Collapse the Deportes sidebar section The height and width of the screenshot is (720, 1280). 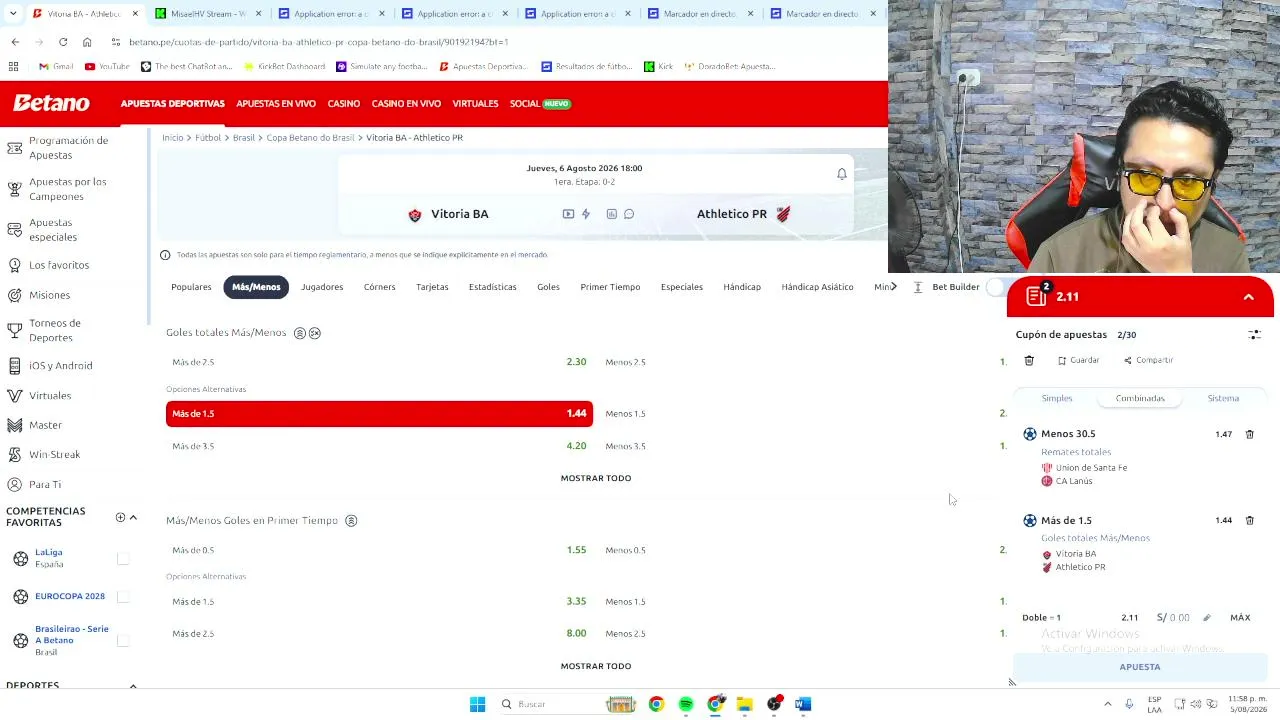point(133,685)
